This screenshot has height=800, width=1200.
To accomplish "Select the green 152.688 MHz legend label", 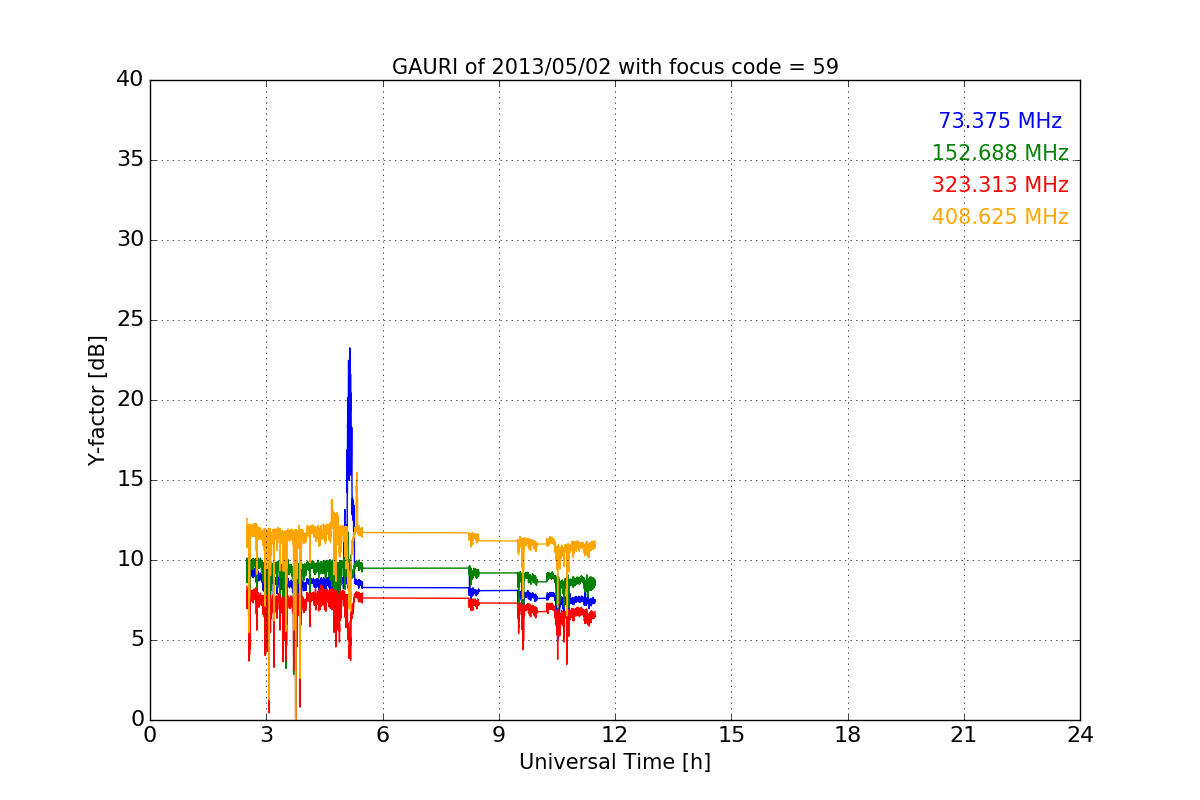I will [1000, 153].
